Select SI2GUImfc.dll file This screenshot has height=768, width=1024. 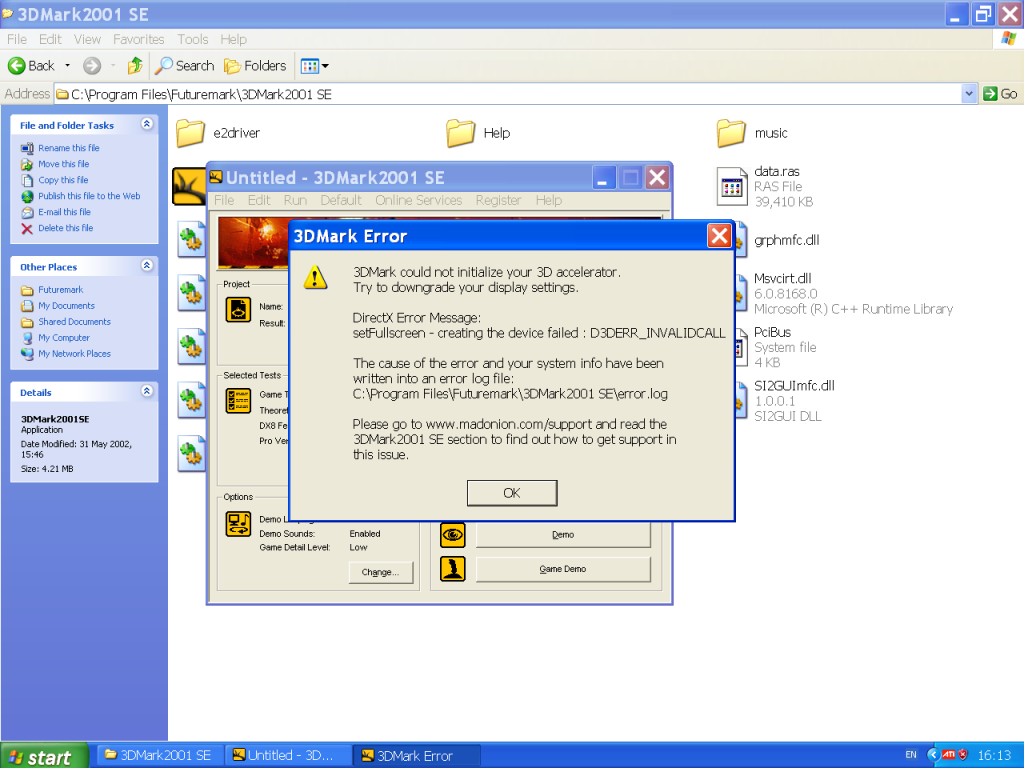click(794, 386)
